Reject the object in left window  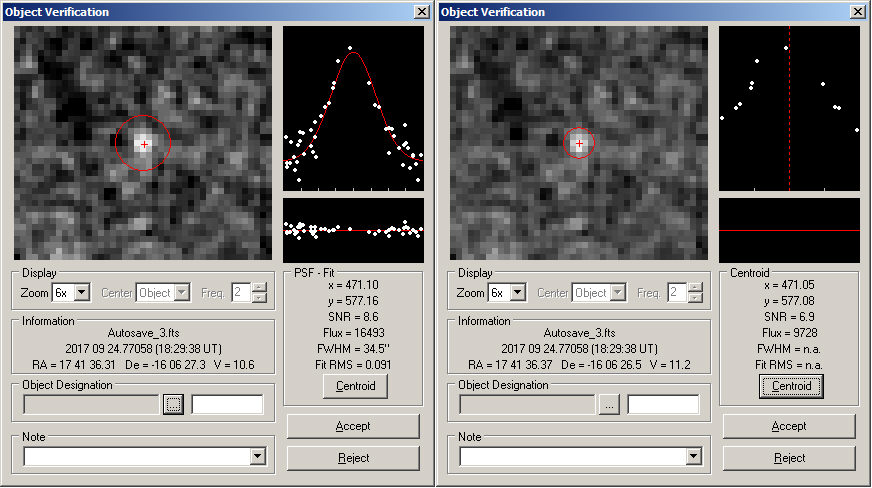[x=353, y=458]
